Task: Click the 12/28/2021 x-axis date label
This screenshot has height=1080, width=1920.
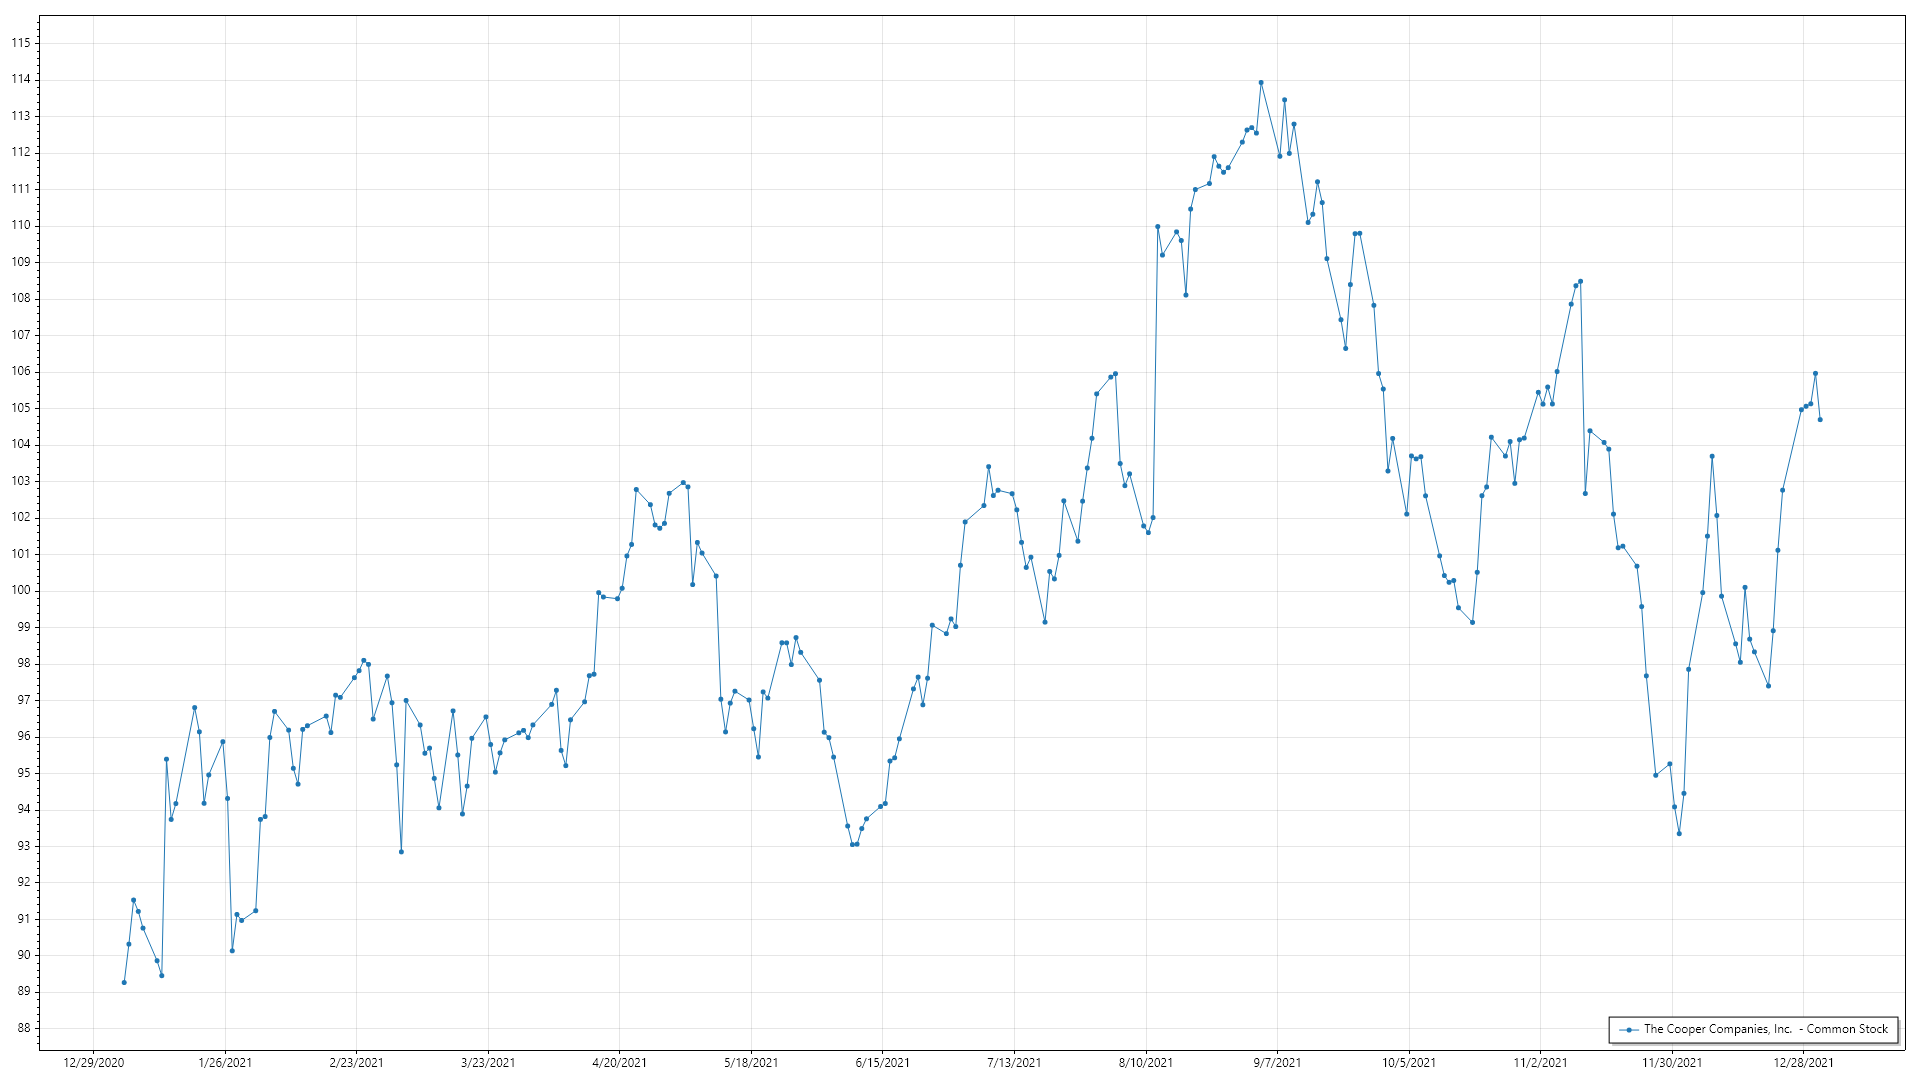Action: pos(1803,1062)
